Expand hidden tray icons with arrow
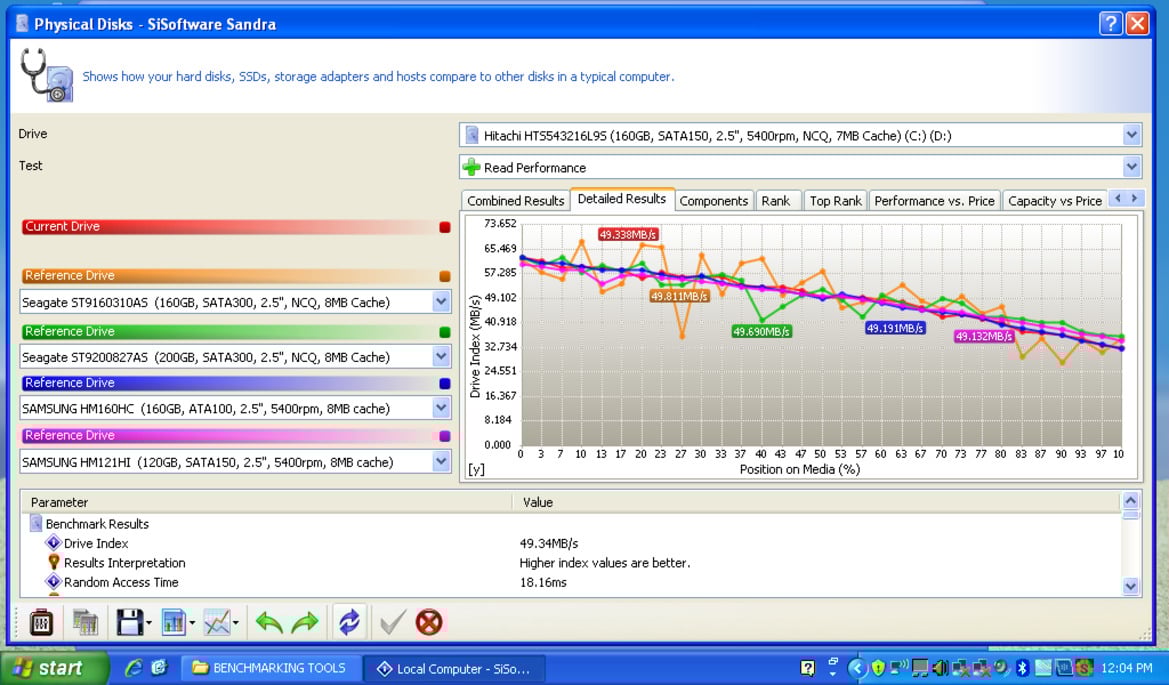Viewport: 1169px width, 685px height. tap(857, 668)
